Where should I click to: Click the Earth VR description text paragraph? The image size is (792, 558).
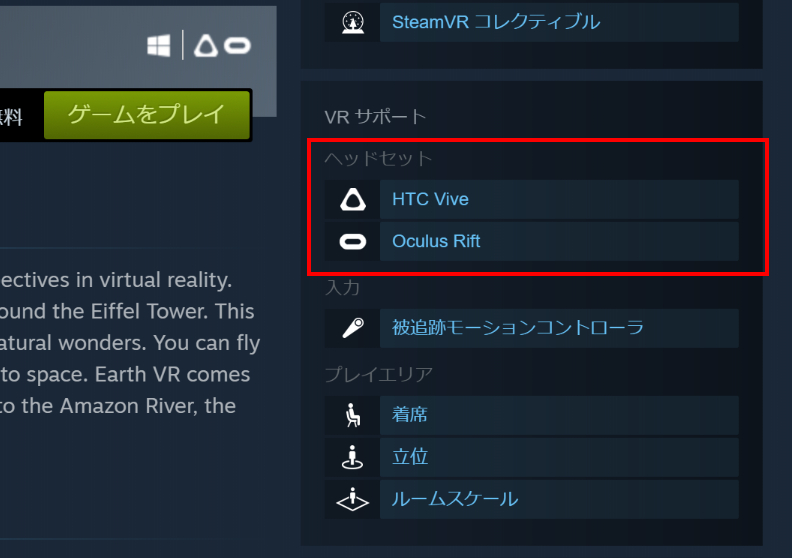pos(130,343)
